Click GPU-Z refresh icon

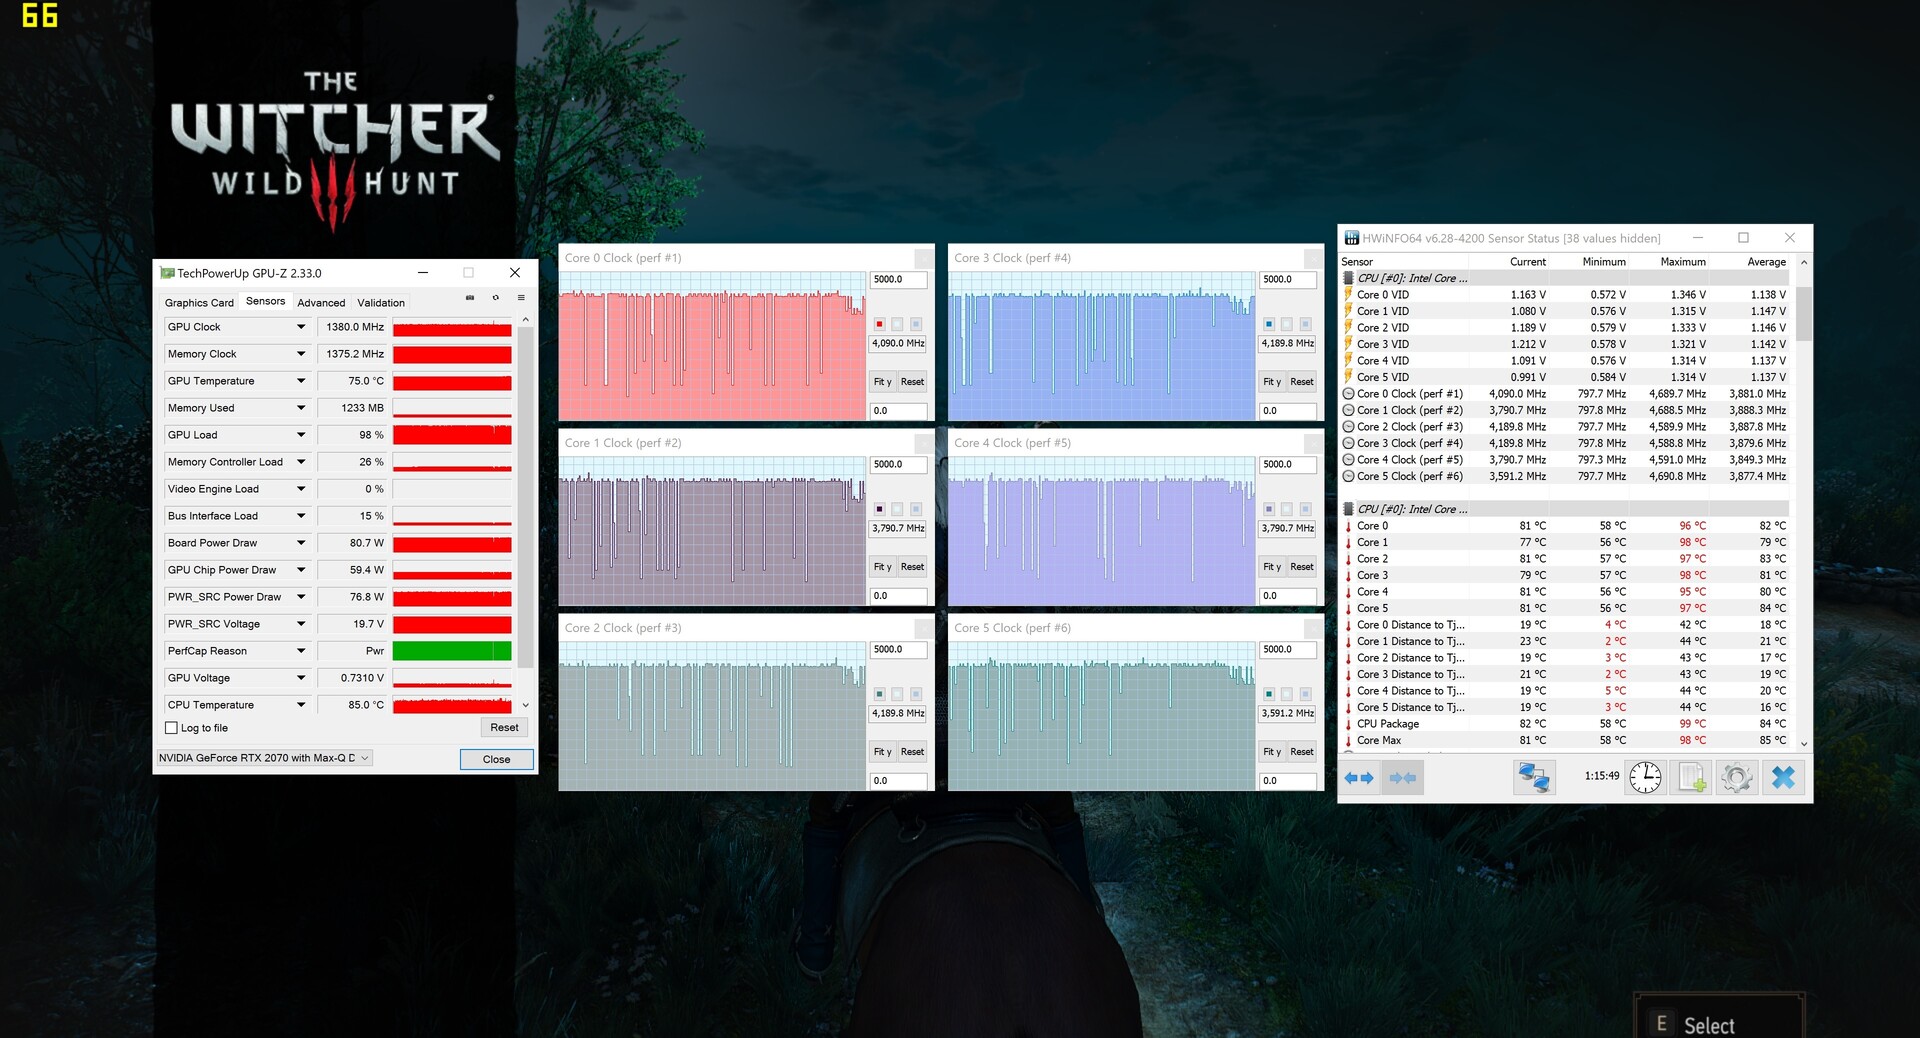(x=495, y=298)
